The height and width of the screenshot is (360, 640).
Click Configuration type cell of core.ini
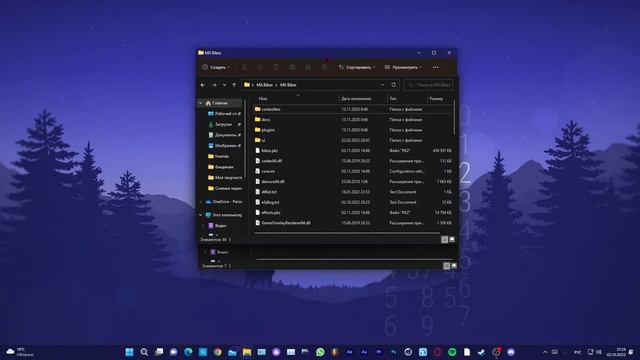[407, 171]
